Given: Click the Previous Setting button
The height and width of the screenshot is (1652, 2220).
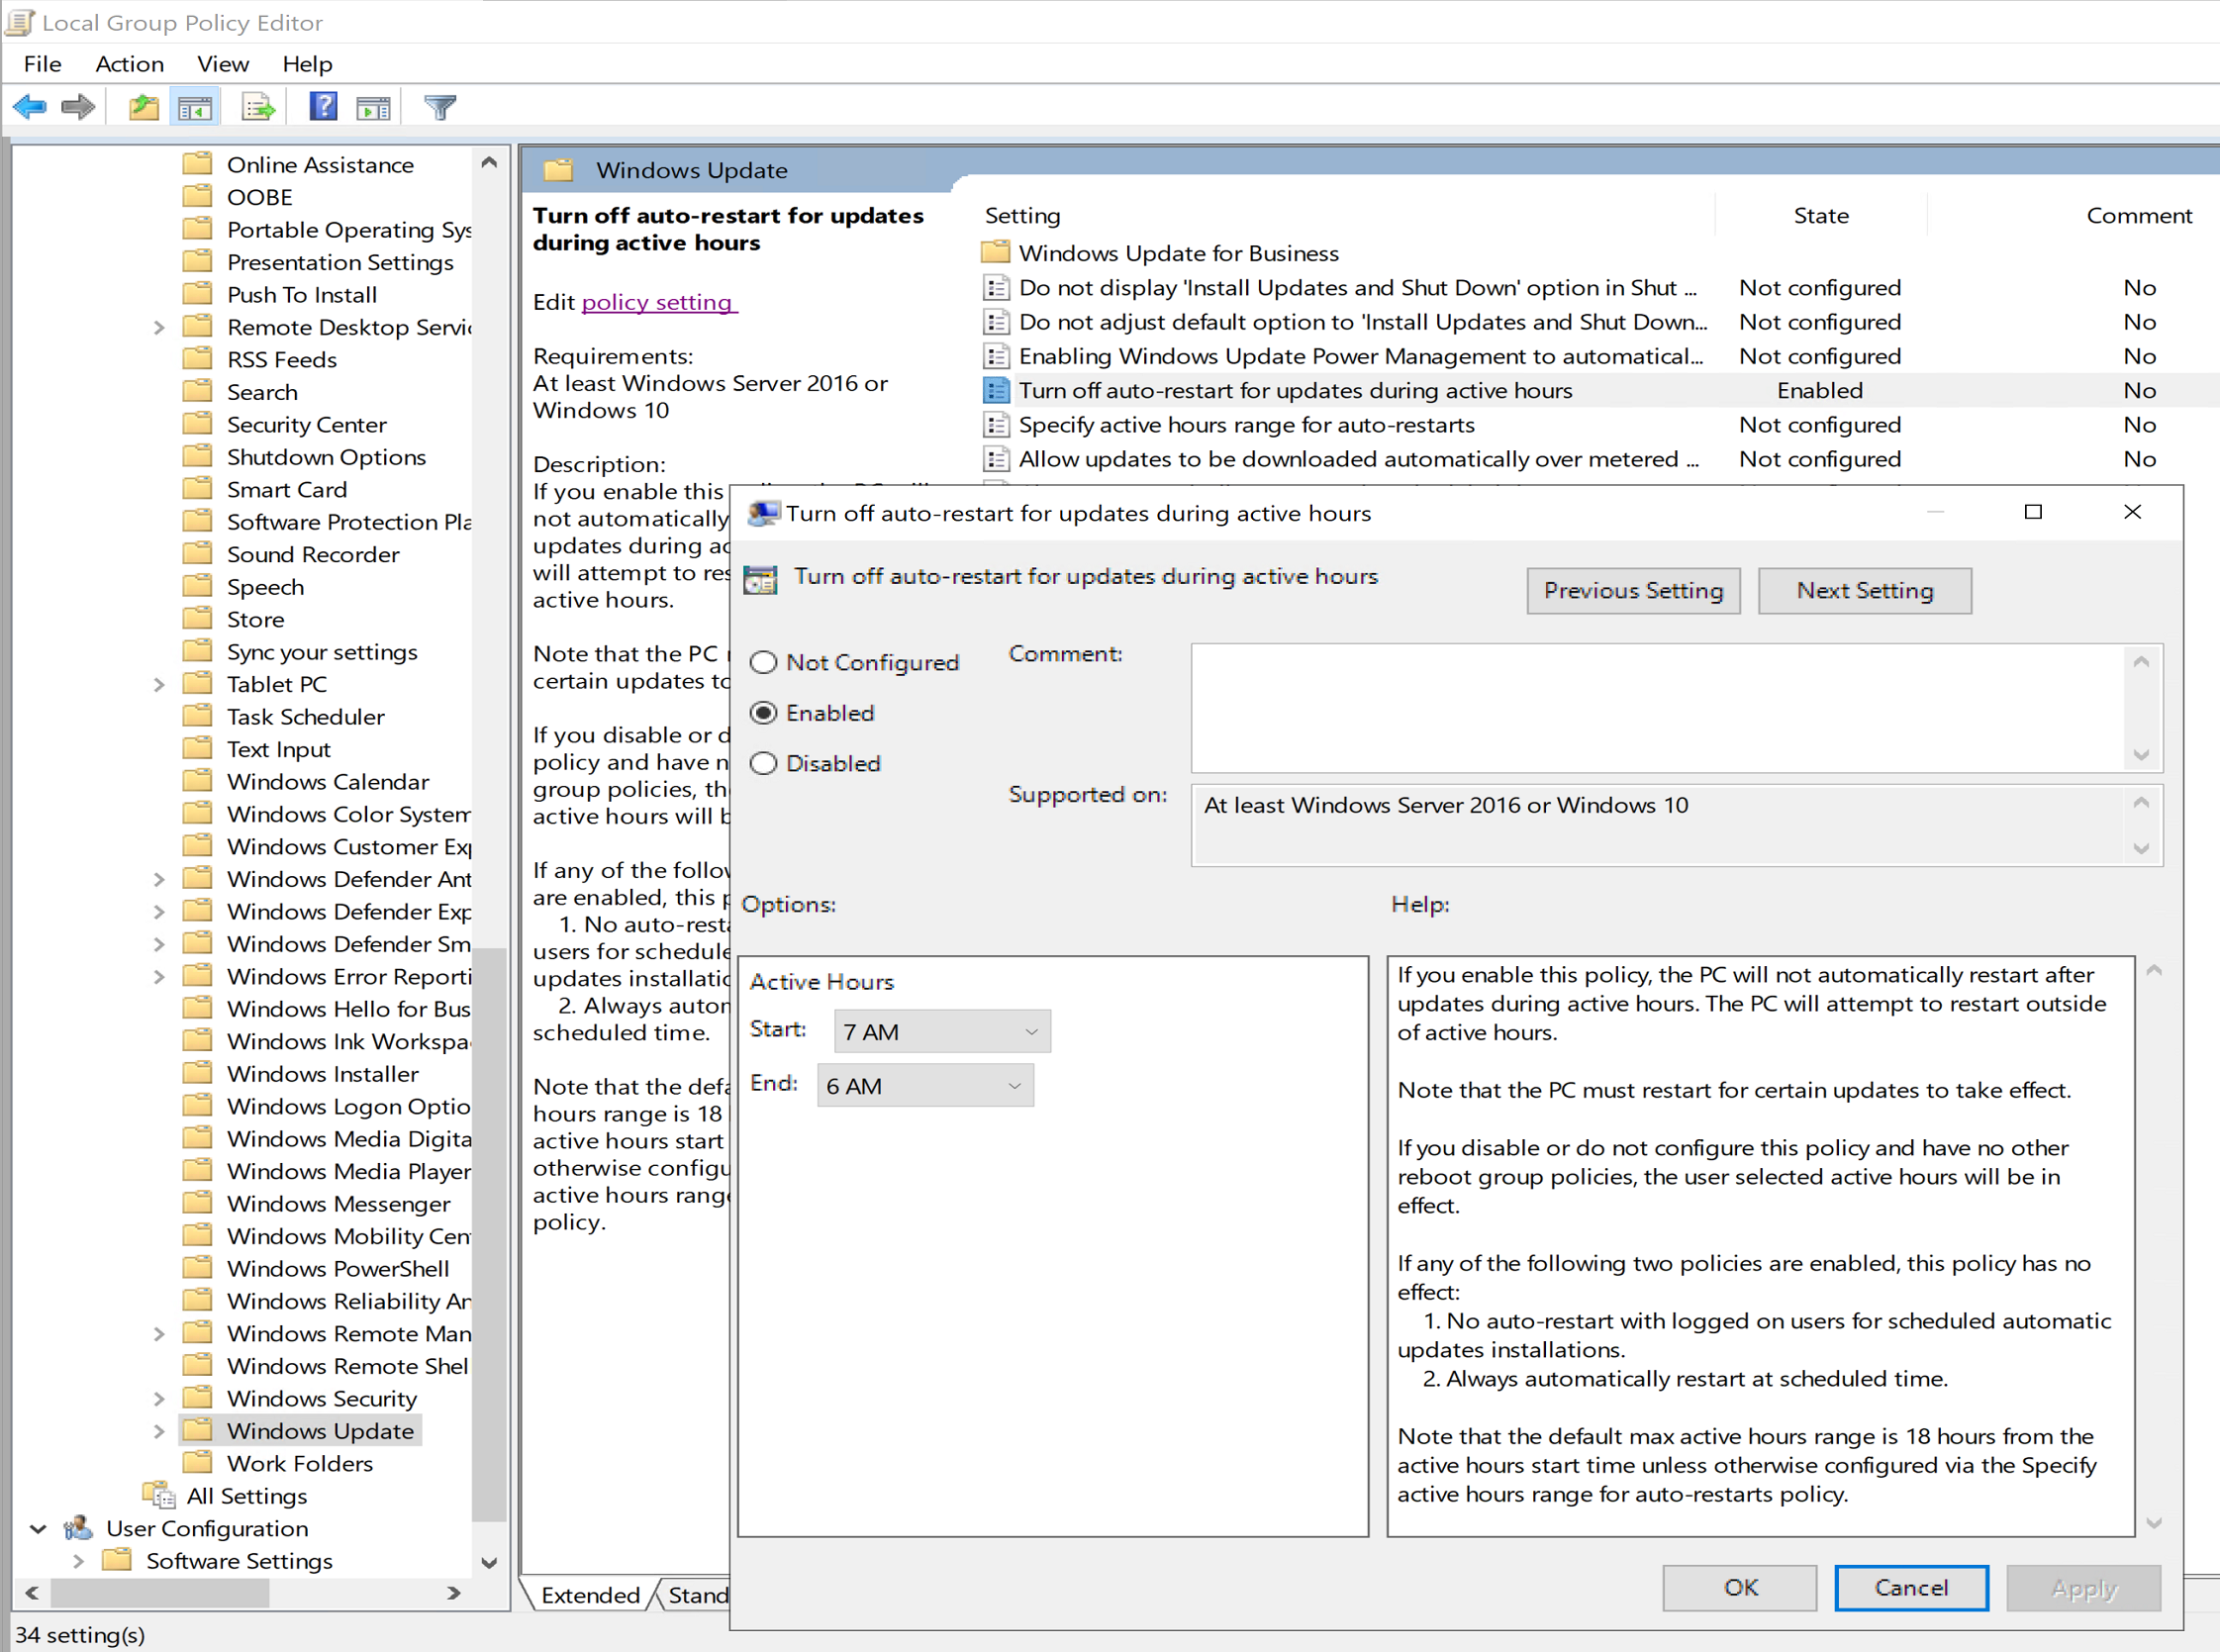Looking at the screenshot, I should (x=1632, y=590).
